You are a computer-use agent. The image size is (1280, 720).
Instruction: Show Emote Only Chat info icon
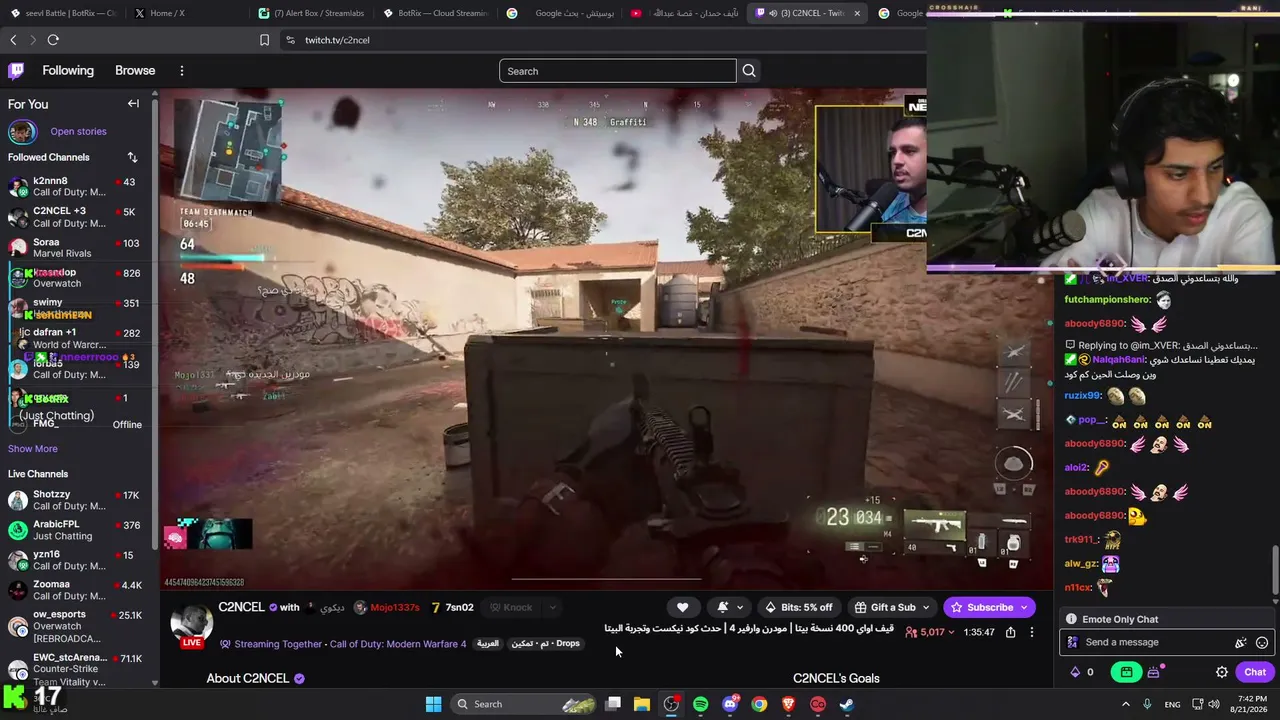pyautogui.click(x=1071, y=619)
